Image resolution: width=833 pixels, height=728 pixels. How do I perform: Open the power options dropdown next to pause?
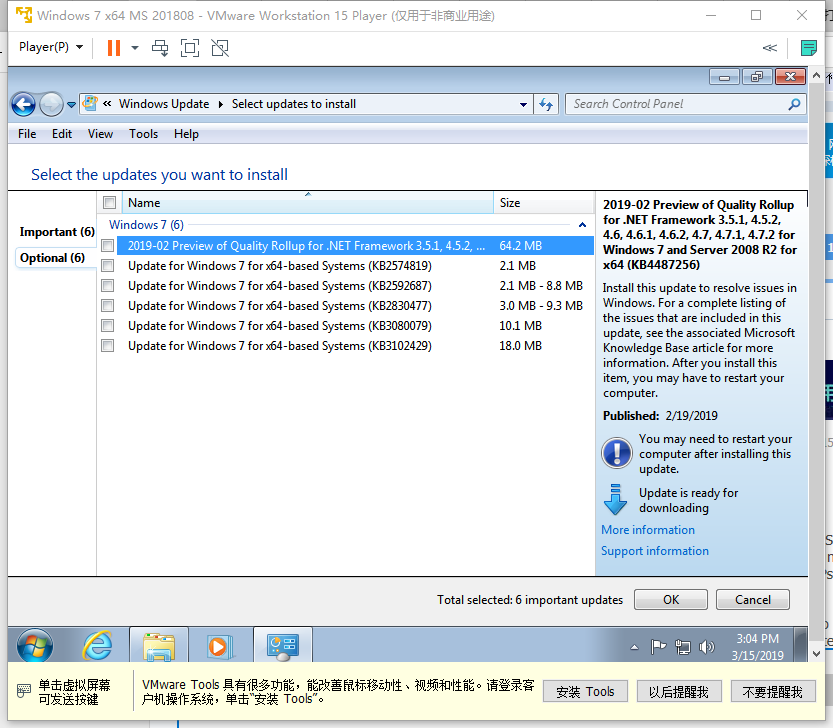pos(135,48)
